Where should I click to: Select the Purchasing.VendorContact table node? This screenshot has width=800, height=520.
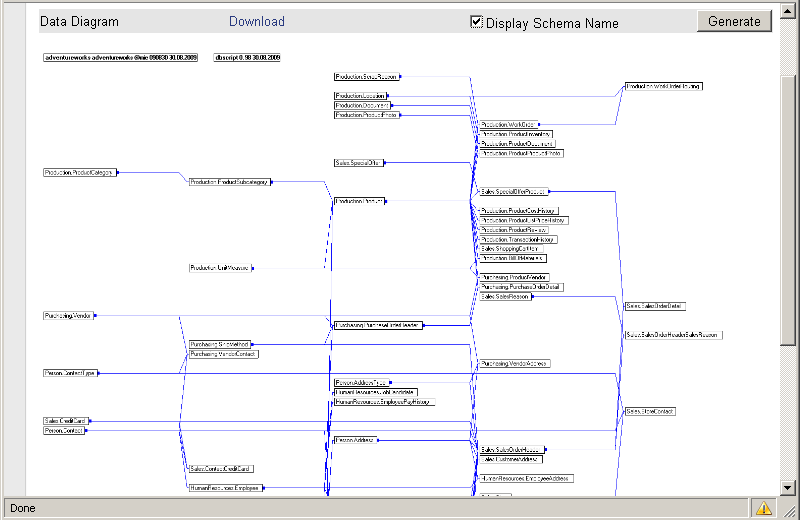pos(223,354)
